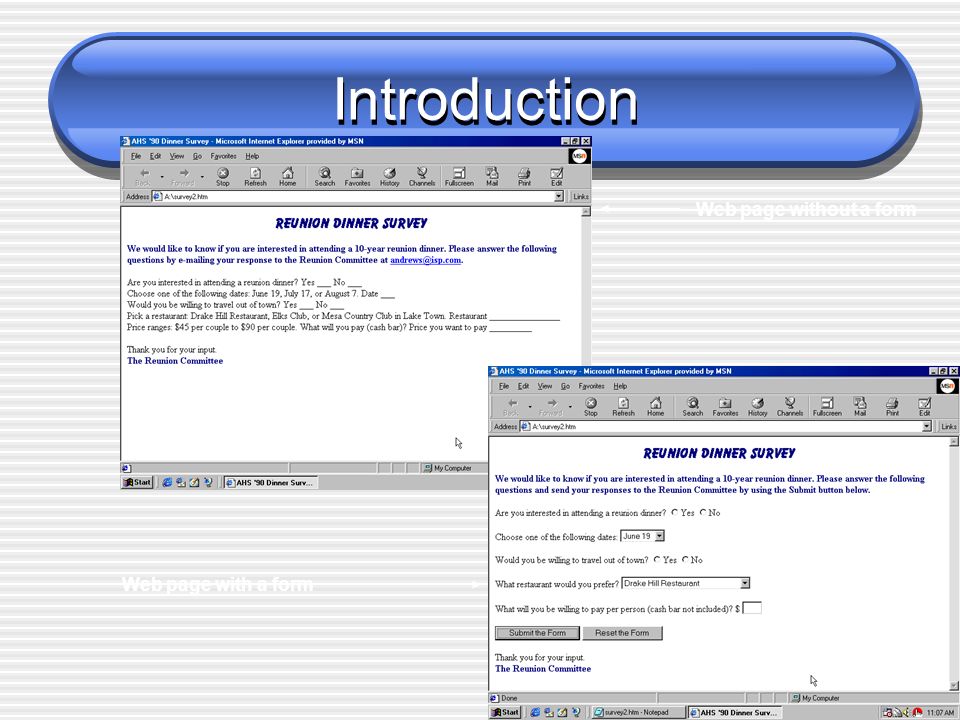
Task: Click Stop icon in the front survey window
Action: coord(591,407)
